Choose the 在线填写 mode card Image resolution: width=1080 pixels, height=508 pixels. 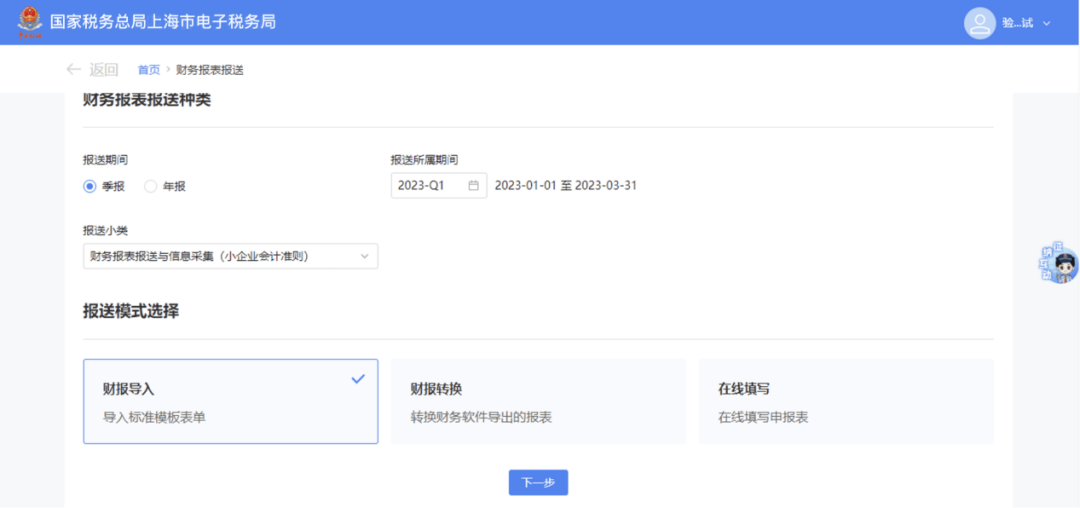pos(845,401)
